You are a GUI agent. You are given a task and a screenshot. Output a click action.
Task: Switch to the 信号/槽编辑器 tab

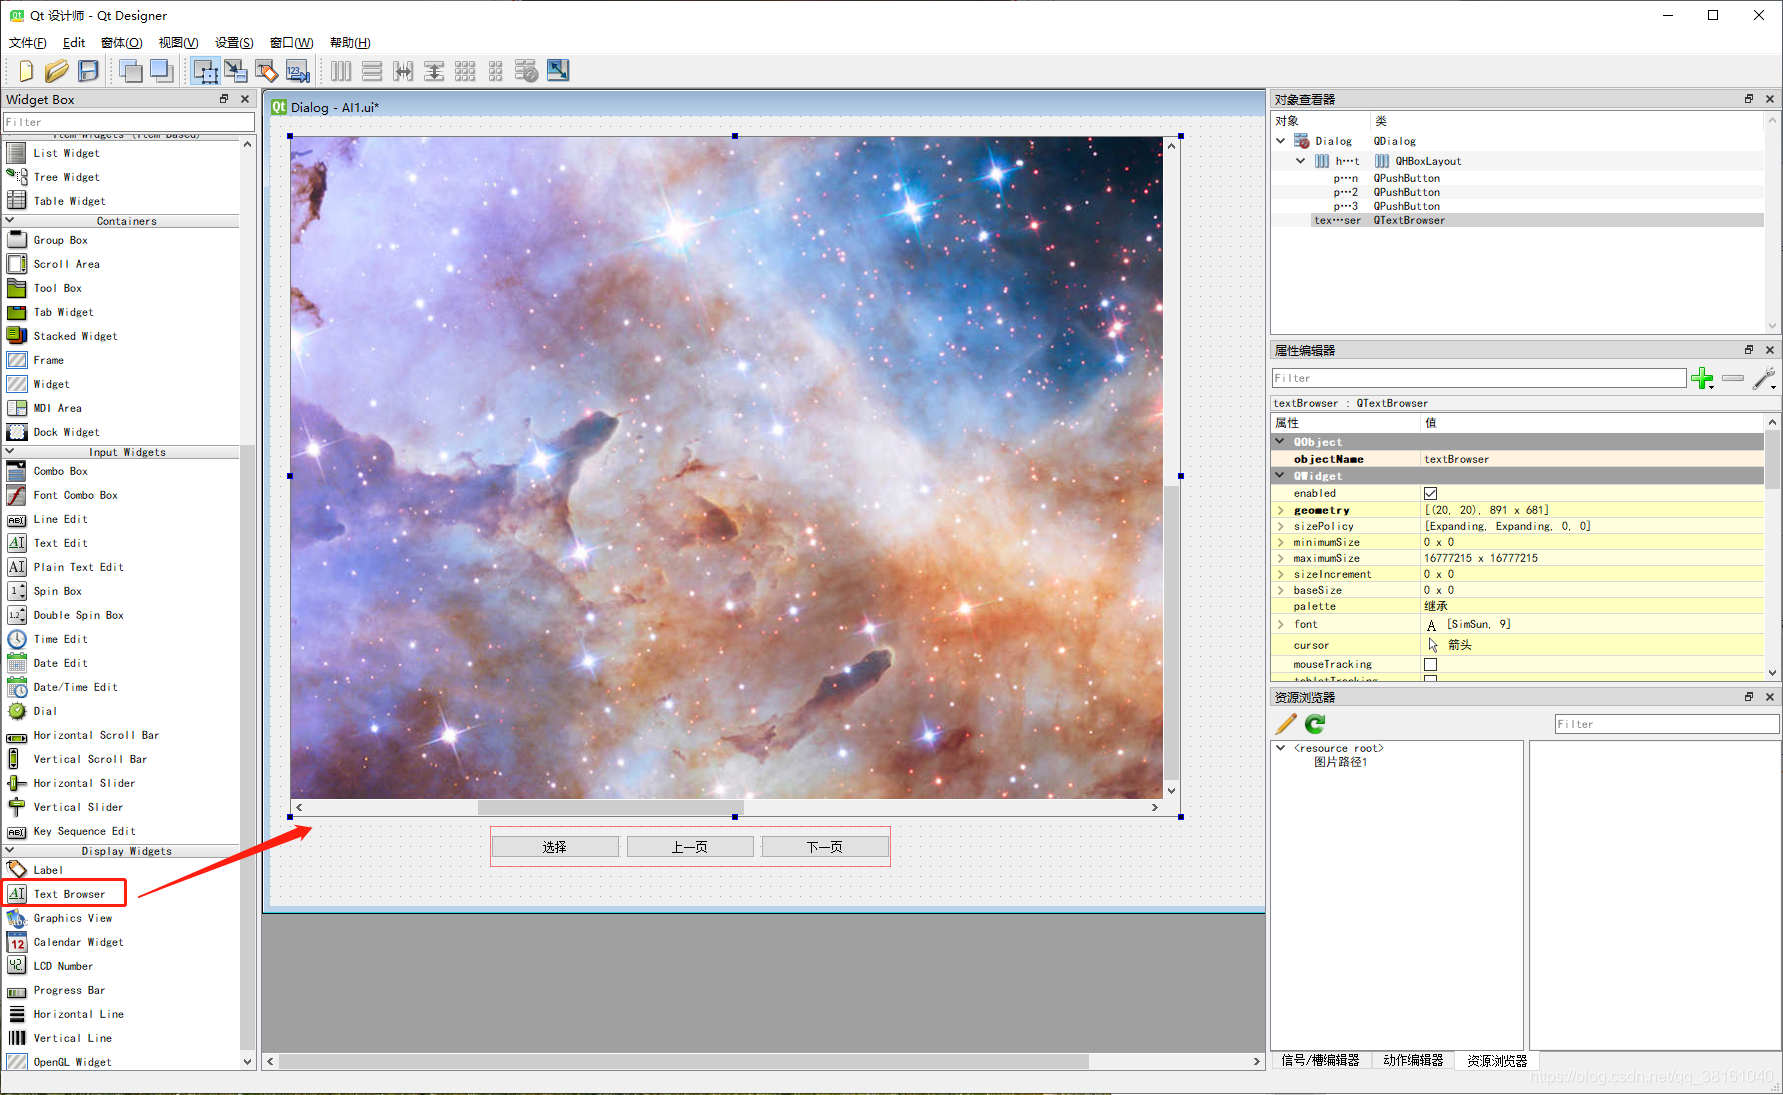tap(1320, 1060)
